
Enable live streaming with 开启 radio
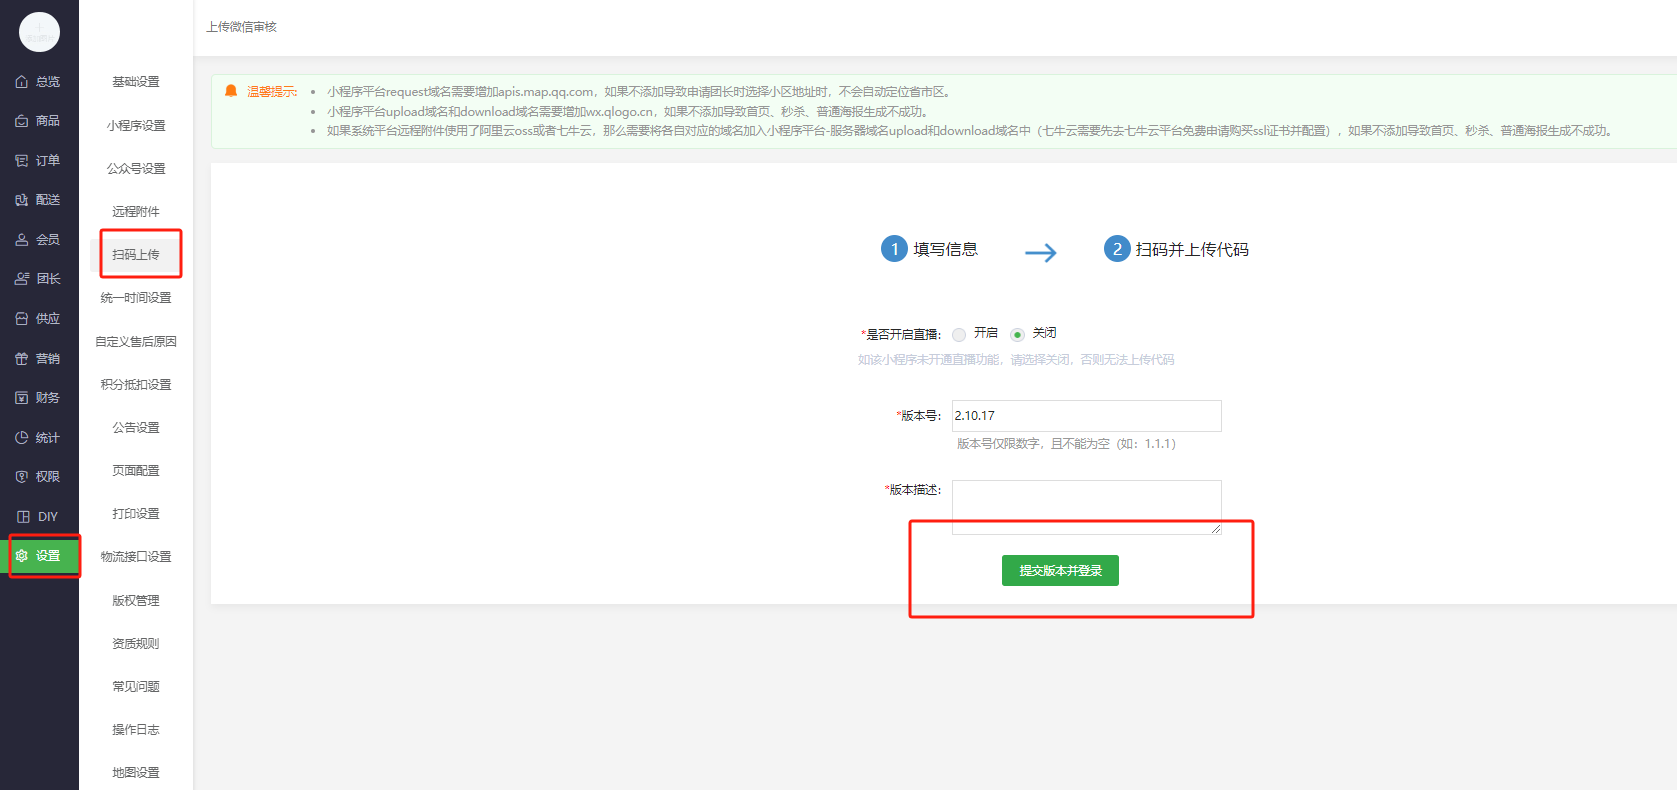[x=959, y=334]
